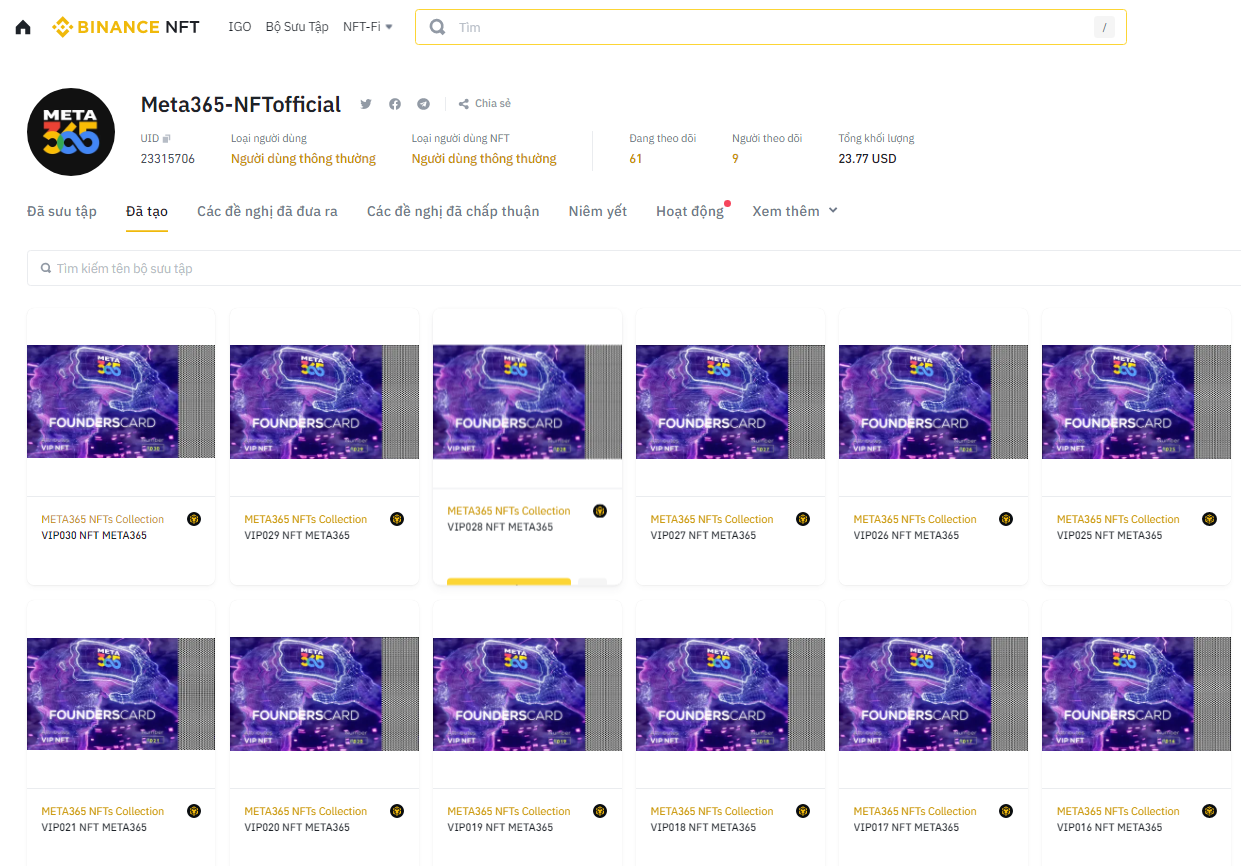This screenshot has width=1241, height=866.
Task: Click the Meta365 profile avatar
Action: pyautogui.click(x=71, y=132)
